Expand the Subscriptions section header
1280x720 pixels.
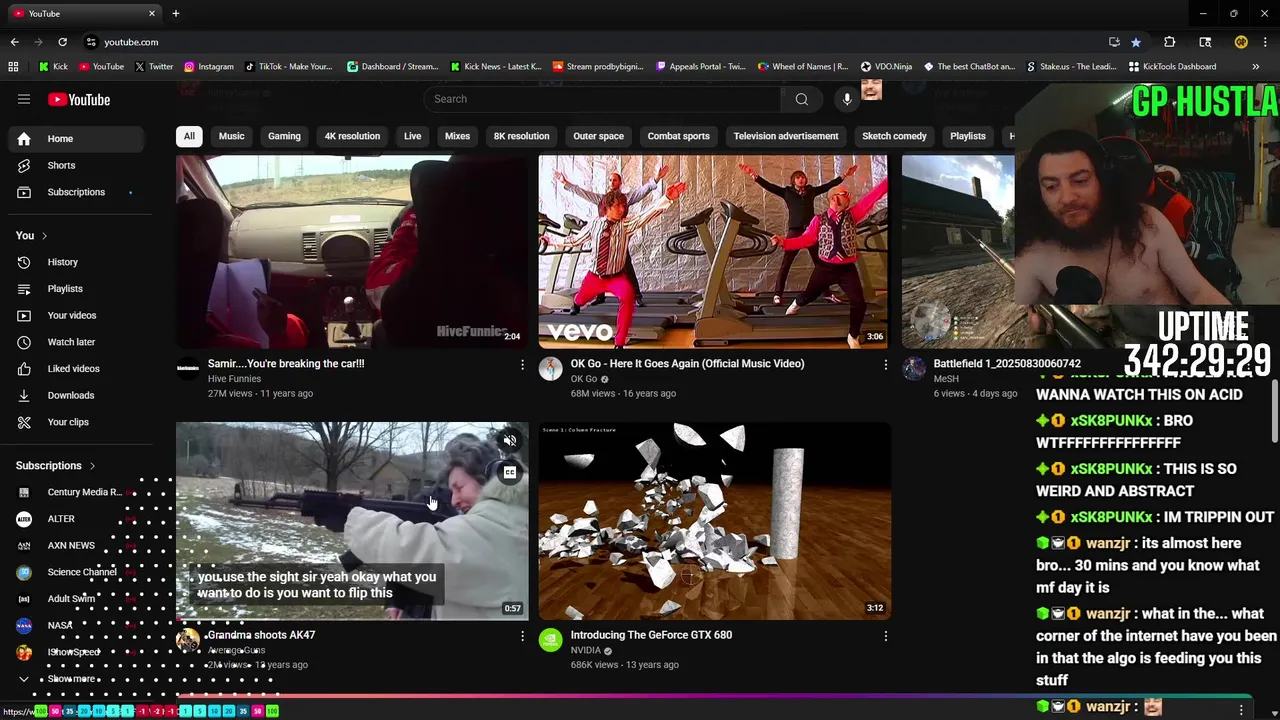56,466
